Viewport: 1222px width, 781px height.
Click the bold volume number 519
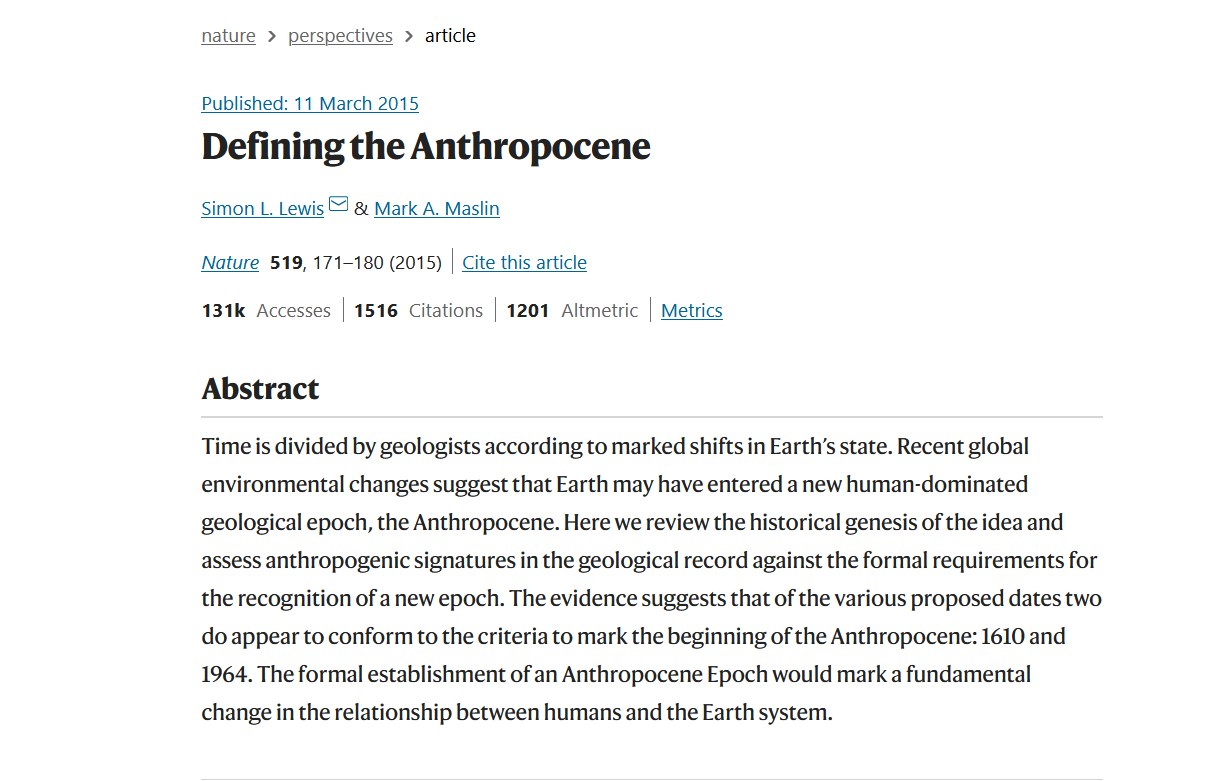(x=286, y=263)
